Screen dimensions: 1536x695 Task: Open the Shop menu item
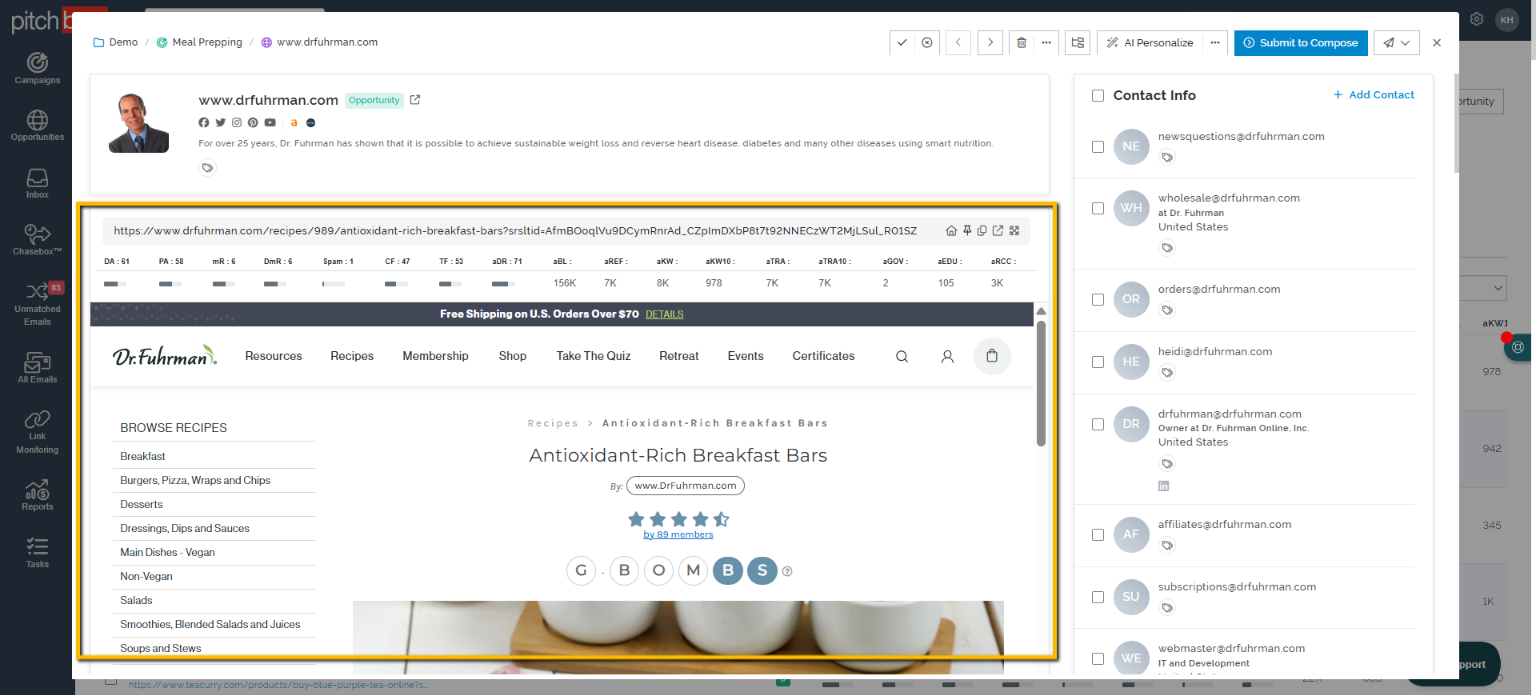coord(512,356)
